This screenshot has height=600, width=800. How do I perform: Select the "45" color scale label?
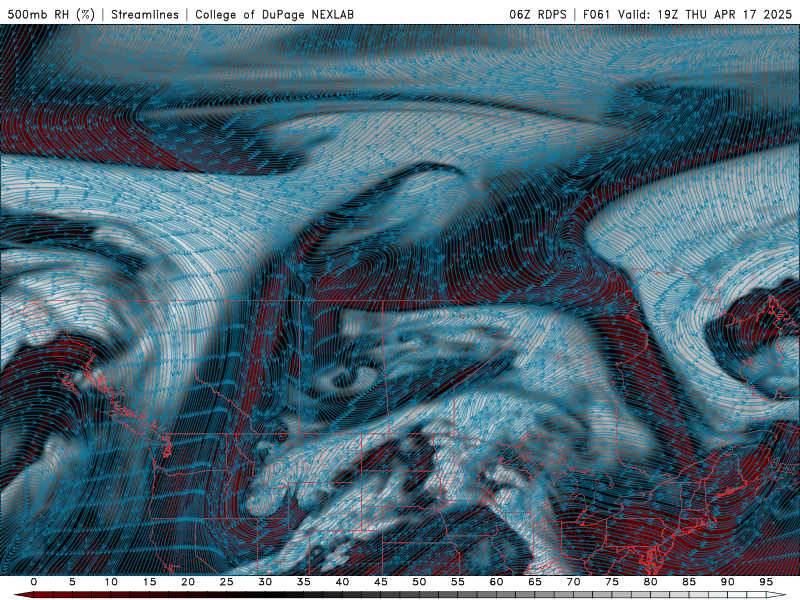point(381,582)
